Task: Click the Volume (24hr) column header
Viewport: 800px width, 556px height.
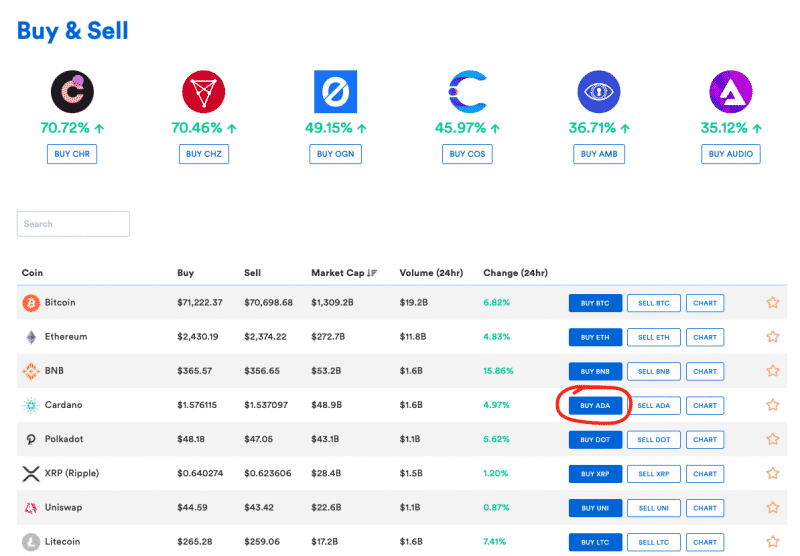Action: click(431, 273)
